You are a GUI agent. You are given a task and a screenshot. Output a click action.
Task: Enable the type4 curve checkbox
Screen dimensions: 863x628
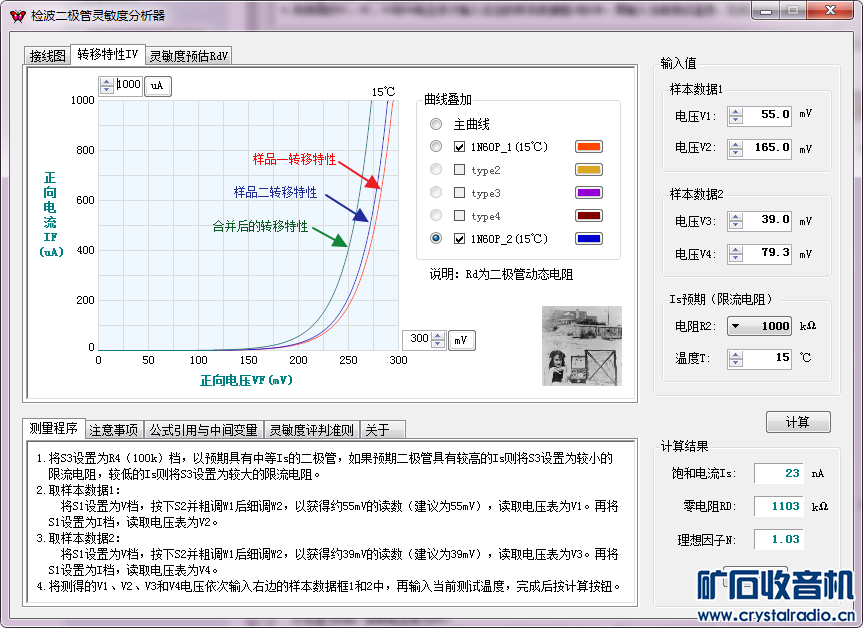[x=460, y=215]
